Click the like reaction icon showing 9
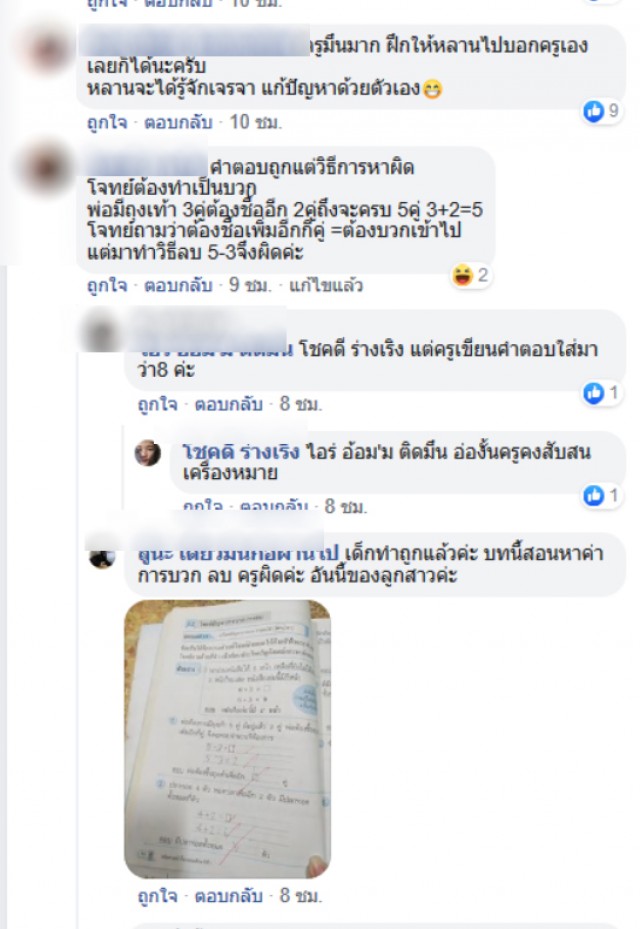The image size is (640, 929). point(593,111)
